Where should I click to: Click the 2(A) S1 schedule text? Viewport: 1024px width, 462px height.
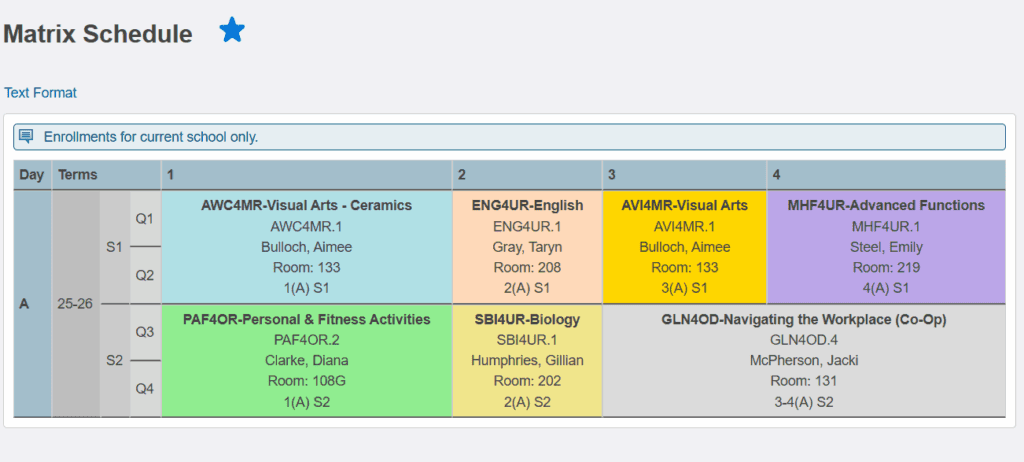(527, 288)
